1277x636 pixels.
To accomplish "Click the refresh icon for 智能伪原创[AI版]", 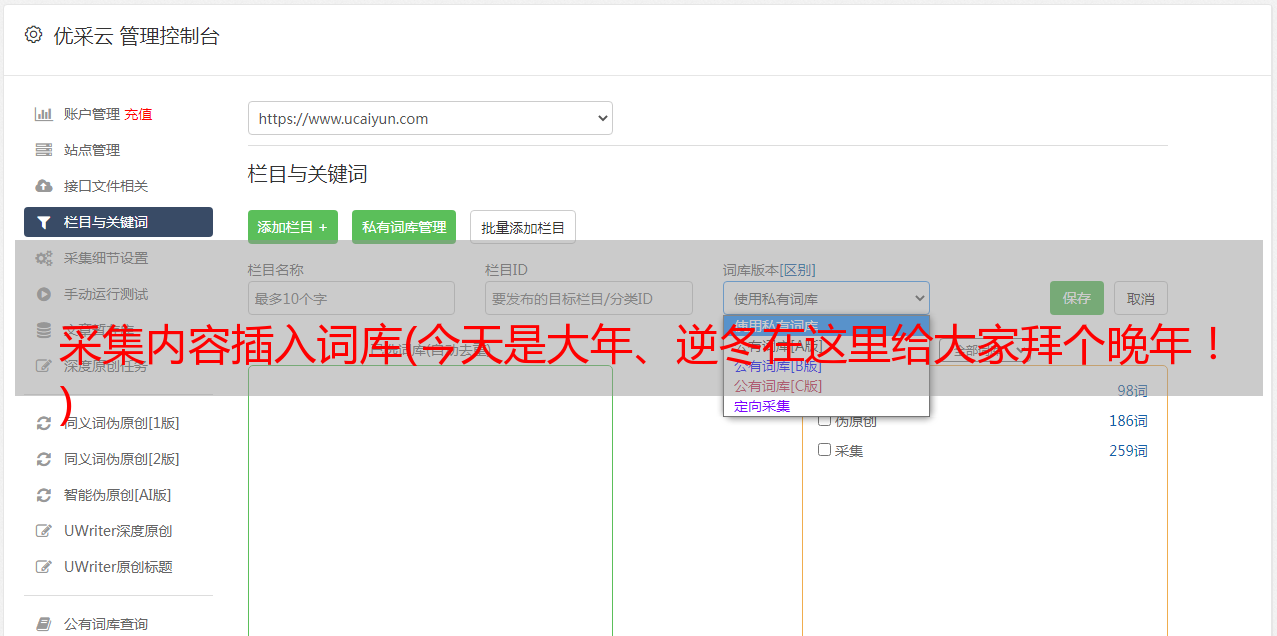I will pyautogui.click(x=44, y=495).
